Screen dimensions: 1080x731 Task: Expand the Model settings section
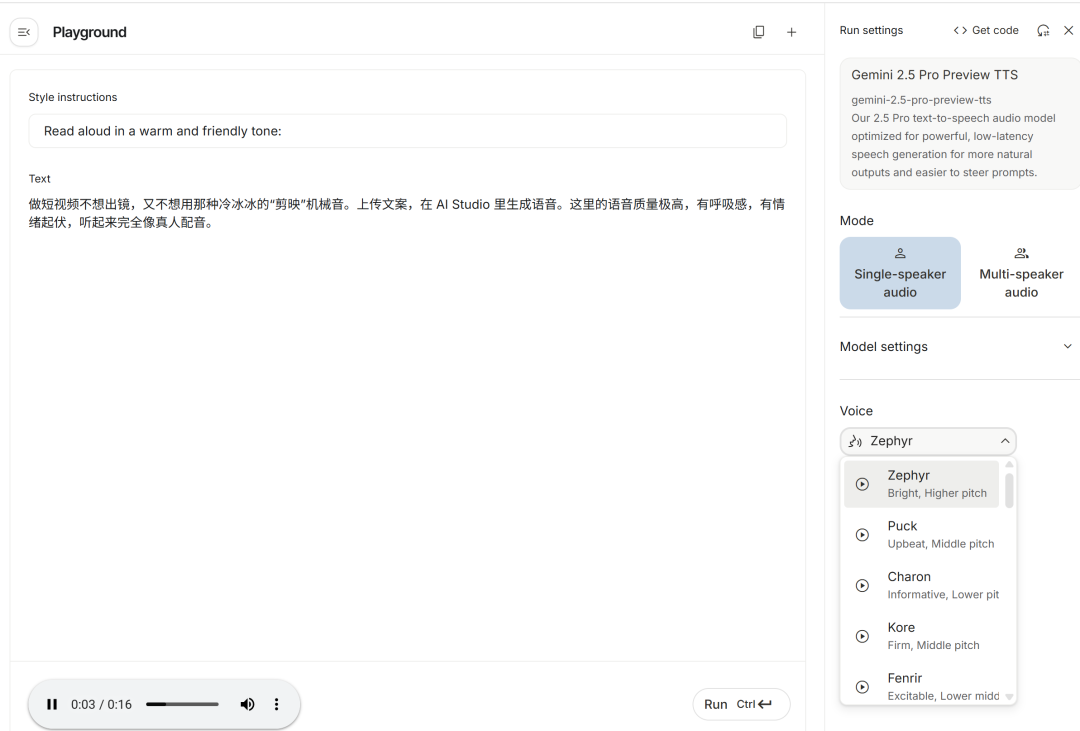click(x=959, y=347)
